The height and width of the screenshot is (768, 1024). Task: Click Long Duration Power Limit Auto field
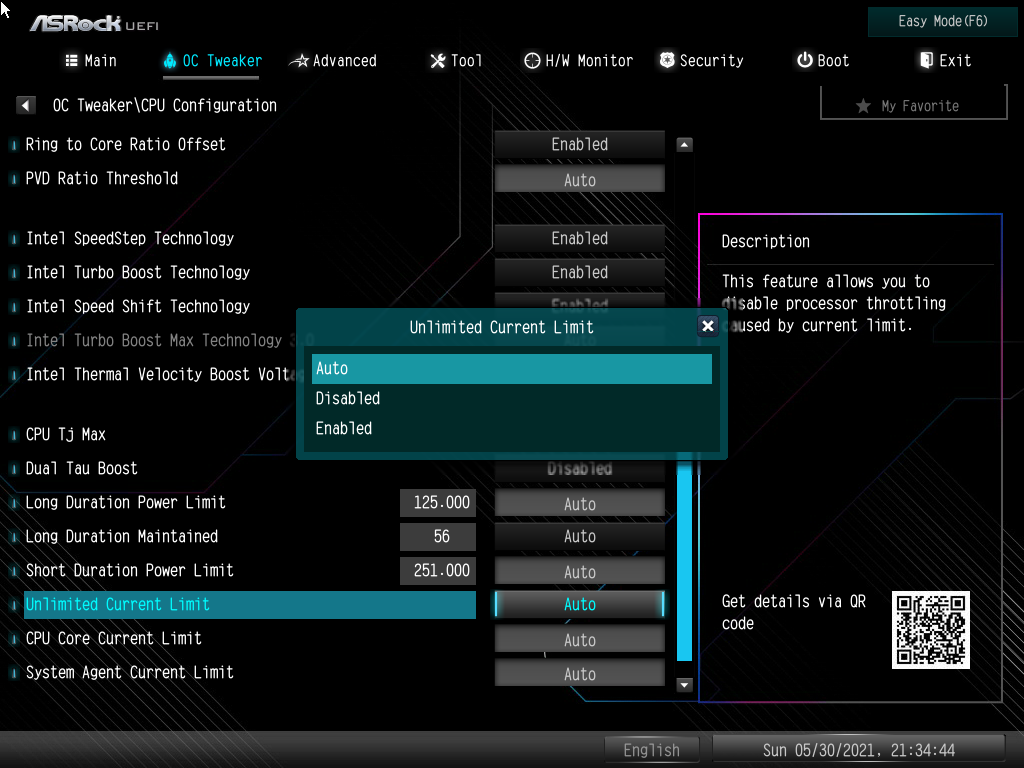(x=579, y=504)
